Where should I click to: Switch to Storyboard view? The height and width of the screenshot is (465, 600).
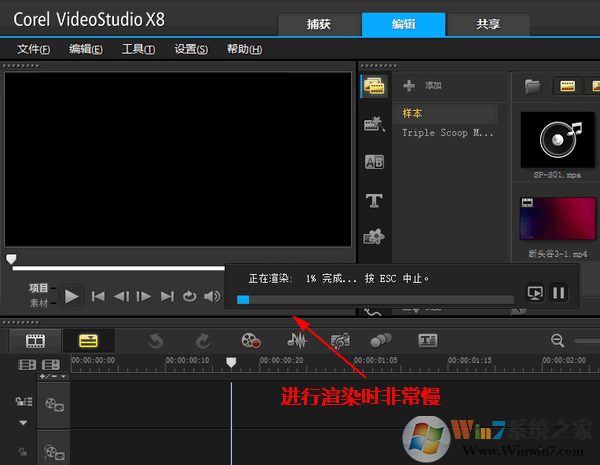34,341
